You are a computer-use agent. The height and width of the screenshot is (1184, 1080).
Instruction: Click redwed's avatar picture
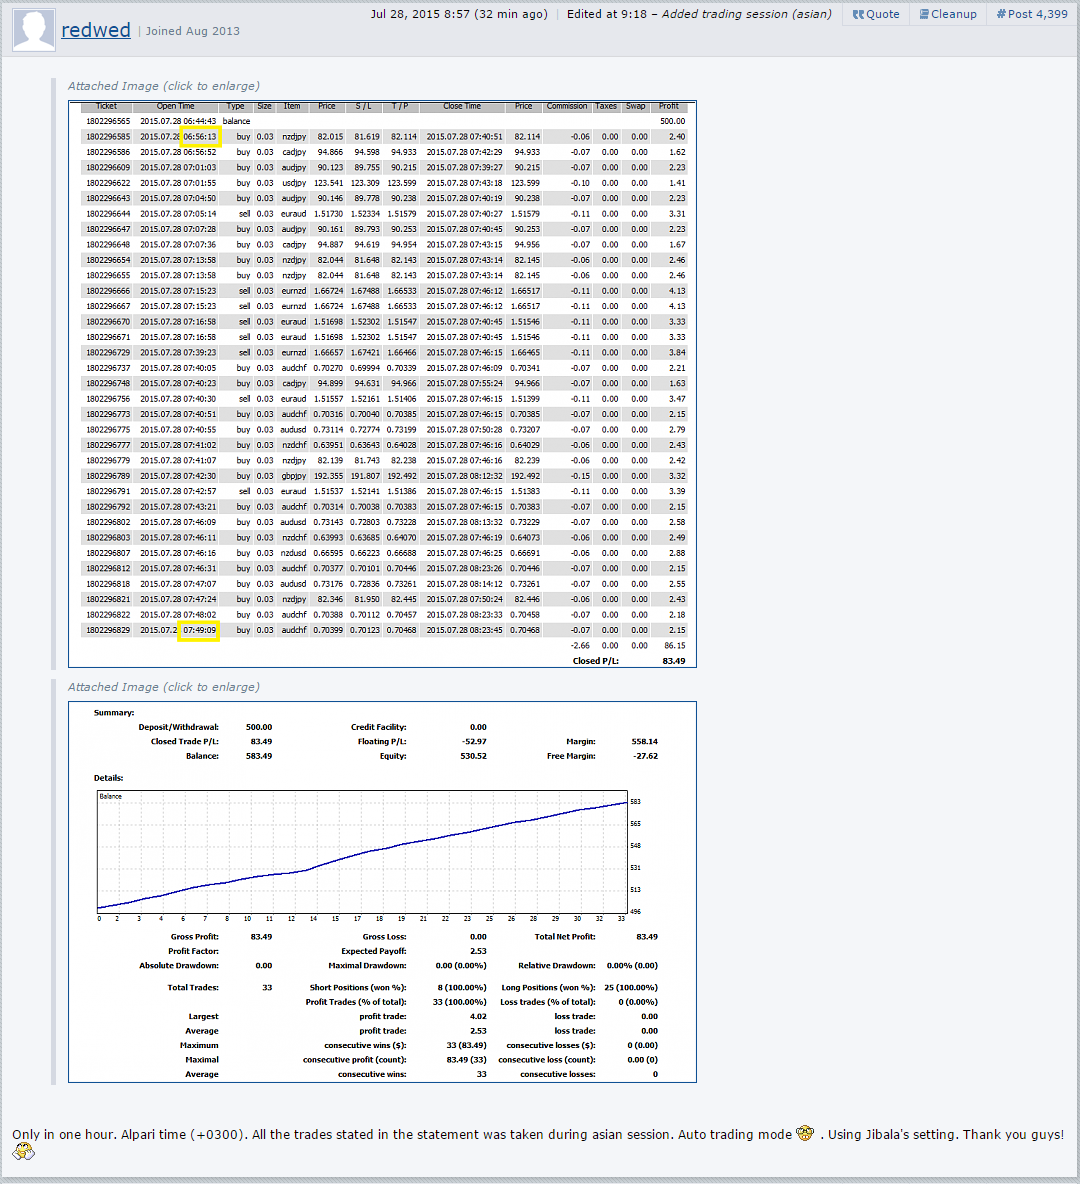point(34,29)
